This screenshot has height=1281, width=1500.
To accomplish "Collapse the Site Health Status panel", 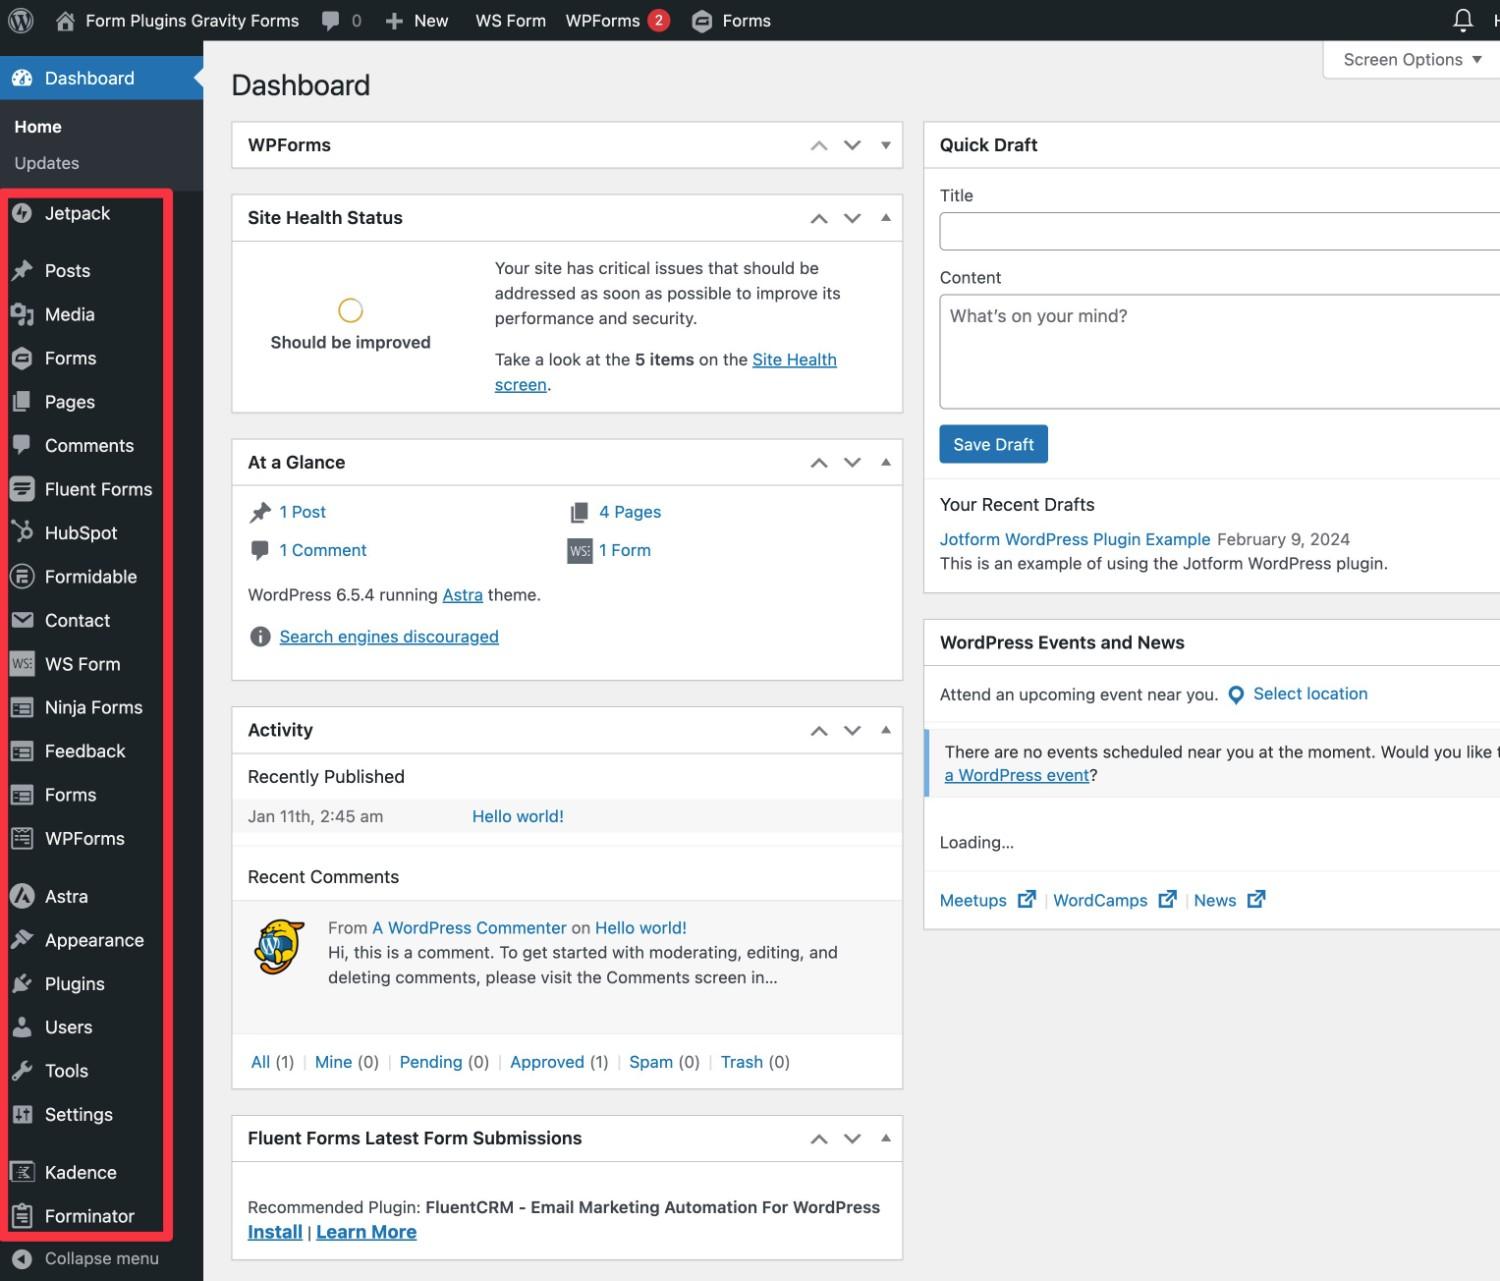I will point(885,218).
